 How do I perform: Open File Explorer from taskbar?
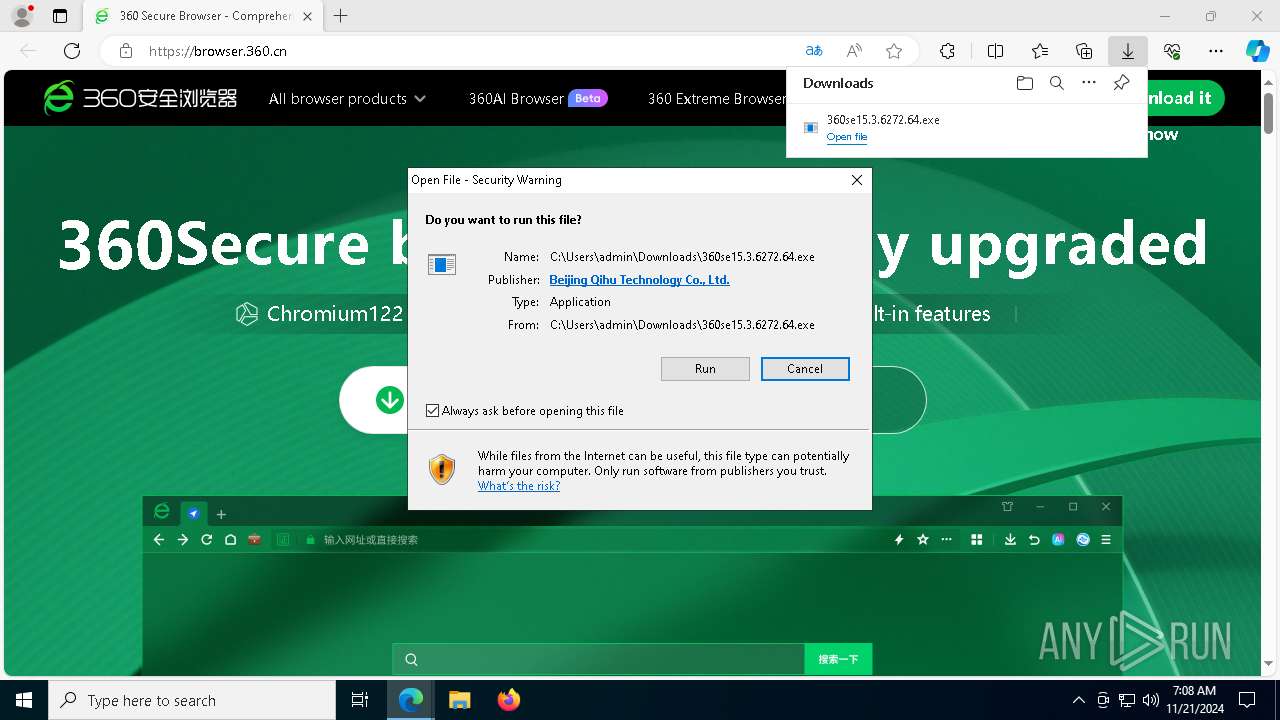click(x=460, y=700)
